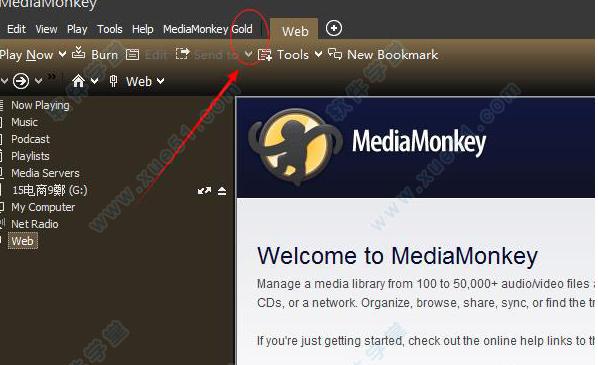
Task: Open the Help menu
Action: [143, 29]
